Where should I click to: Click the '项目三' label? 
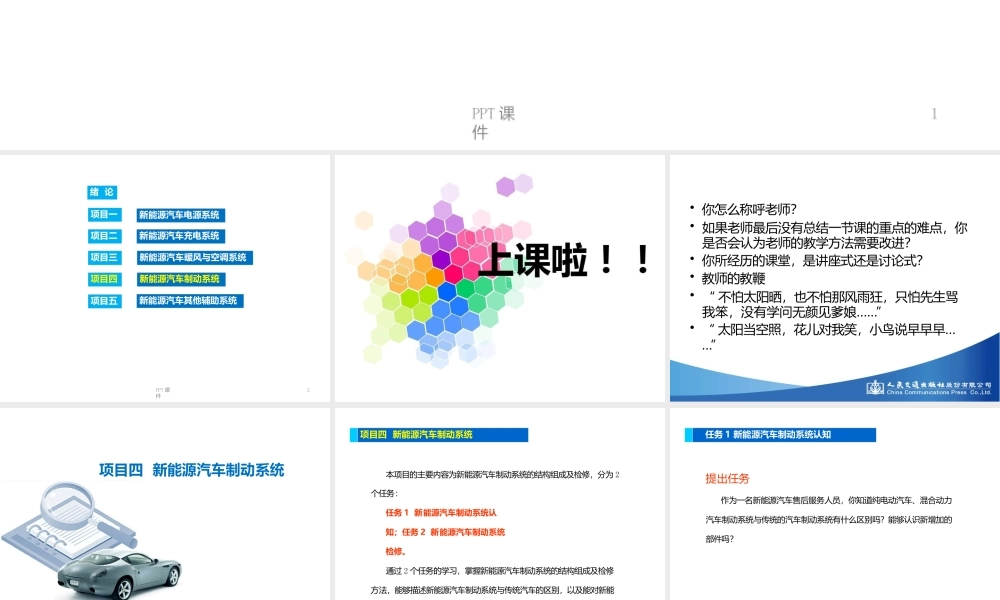[104, 258]
